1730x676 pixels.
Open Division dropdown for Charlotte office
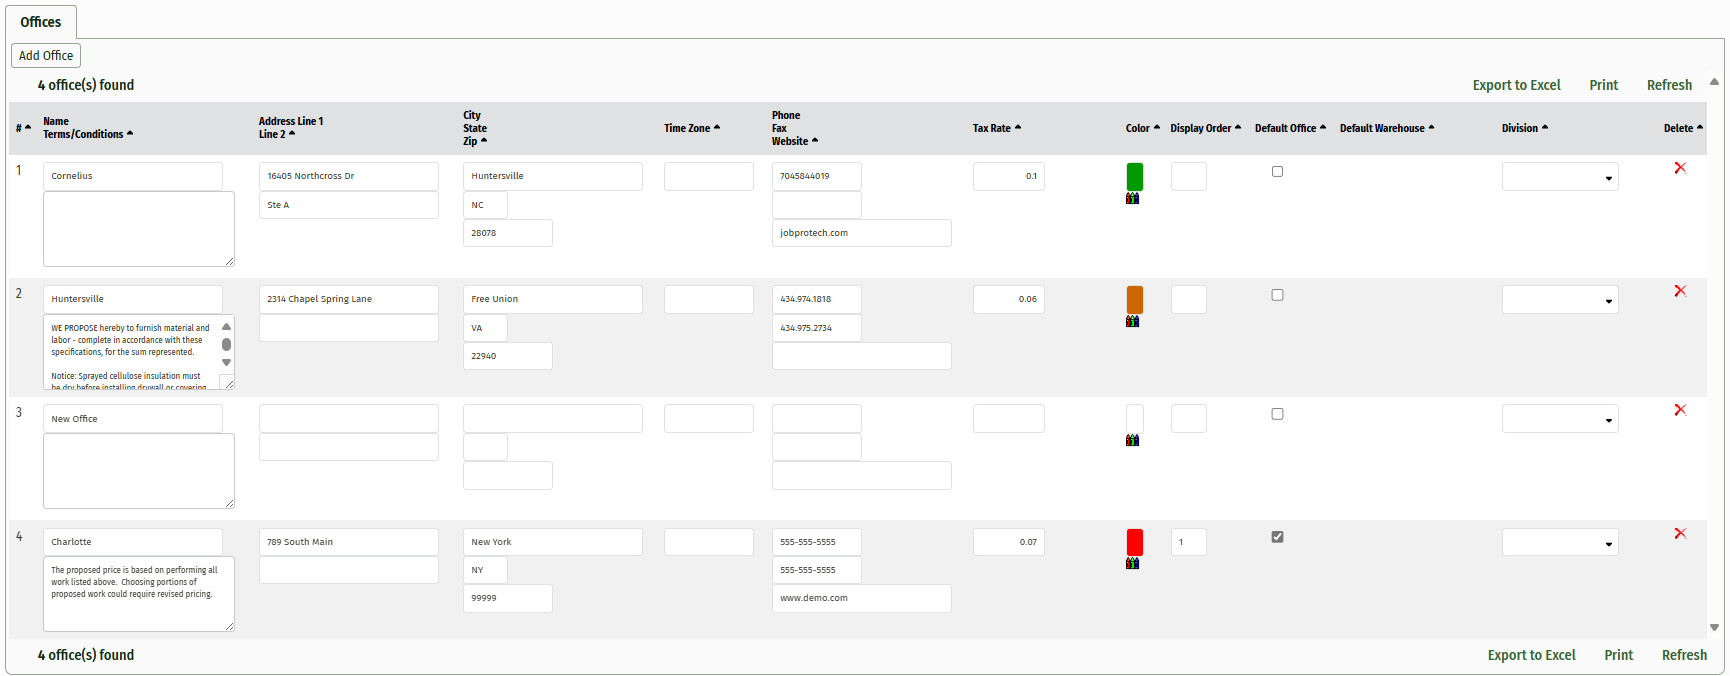(1559, 543)
